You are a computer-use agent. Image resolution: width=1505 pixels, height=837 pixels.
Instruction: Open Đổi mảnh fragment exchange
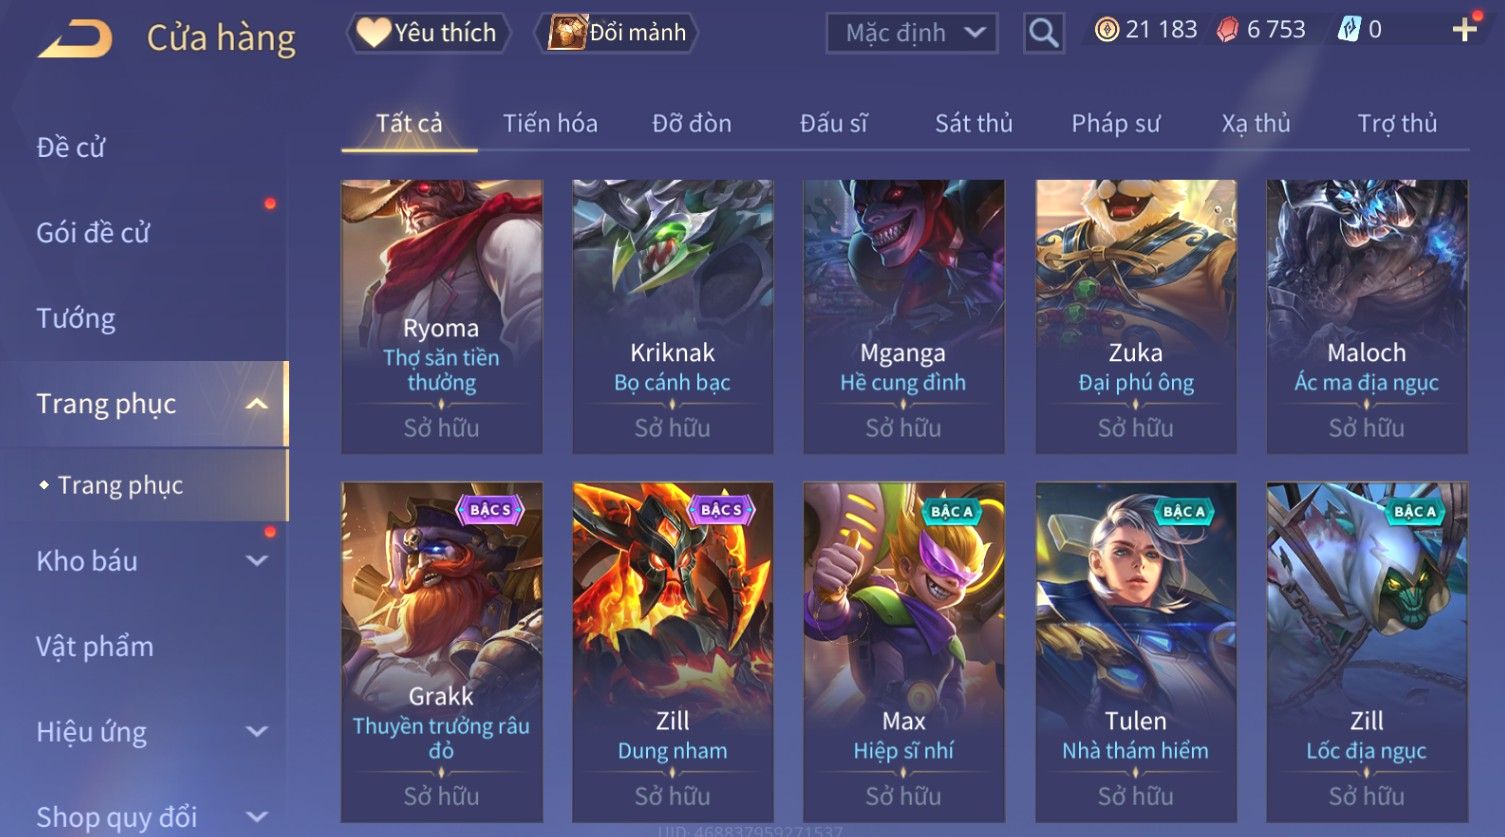[x=616, y=33]
